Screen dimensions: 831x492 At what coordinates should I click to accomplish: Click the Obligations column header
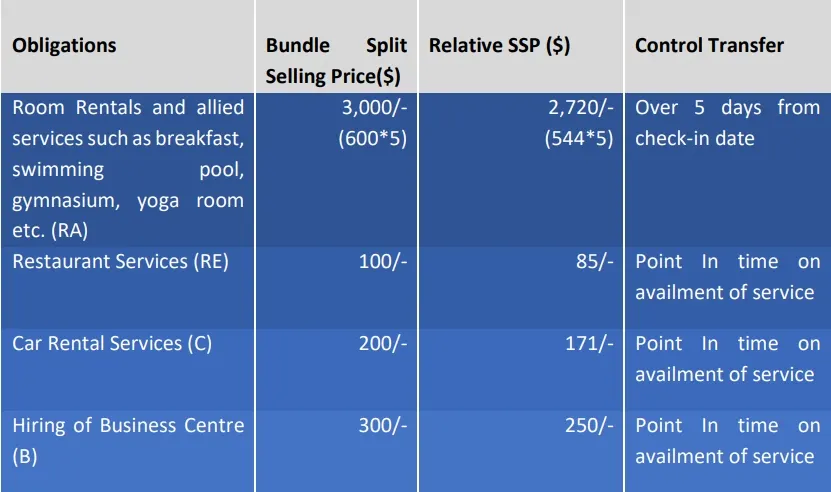pos(64,46)
